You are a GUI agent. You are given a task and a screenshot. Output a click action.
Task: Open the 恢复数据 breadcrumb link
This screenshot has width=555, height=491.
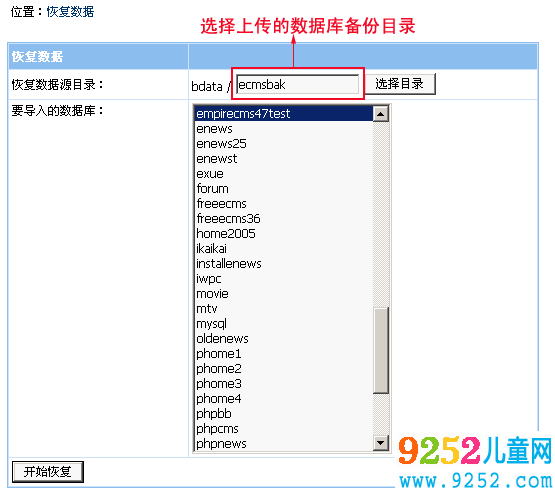pos(70,12)
